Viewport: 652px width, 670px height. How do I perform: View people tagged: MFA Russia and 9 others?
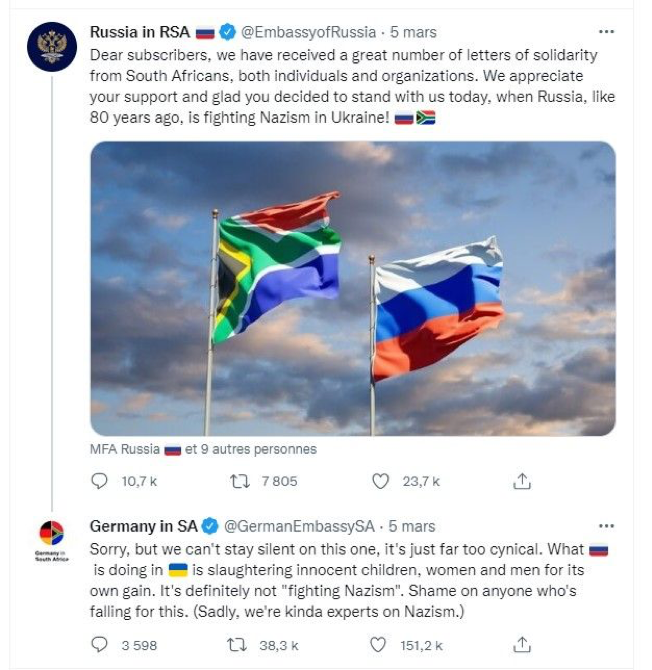(203, 450)
